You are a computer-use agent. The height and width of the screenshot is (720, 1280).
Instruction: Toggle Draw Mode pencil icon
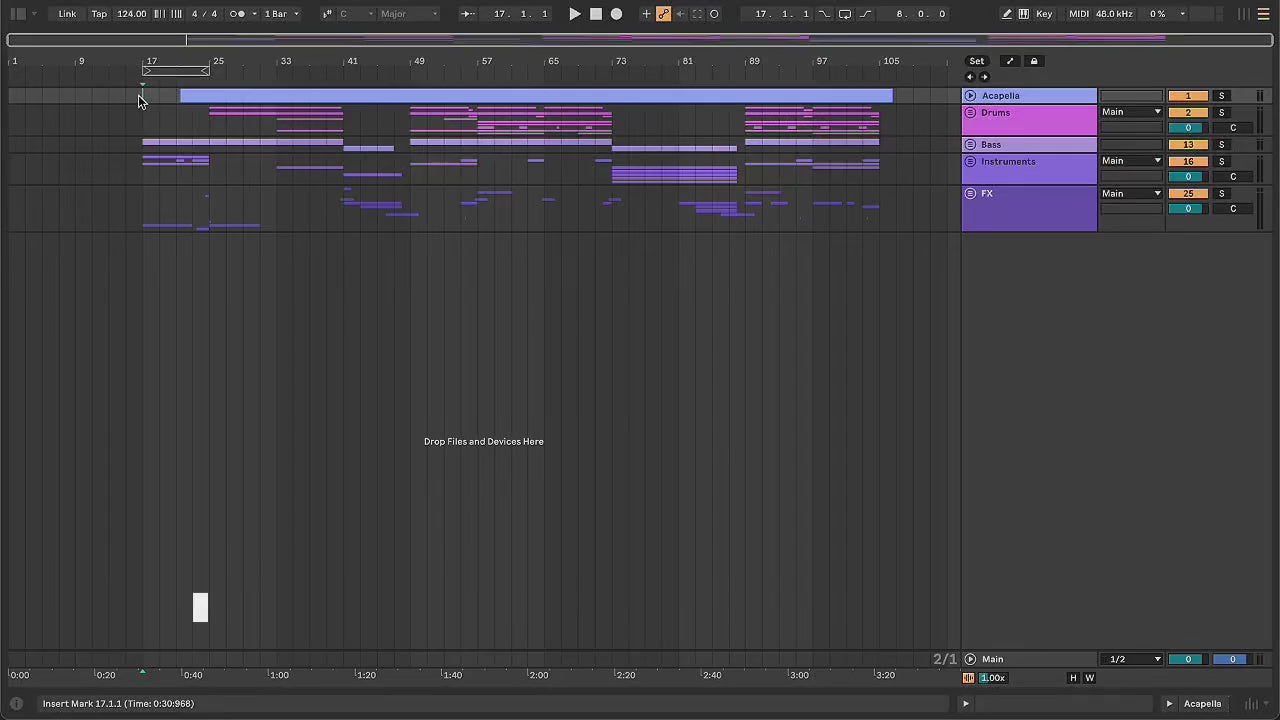coord(1006,14)
